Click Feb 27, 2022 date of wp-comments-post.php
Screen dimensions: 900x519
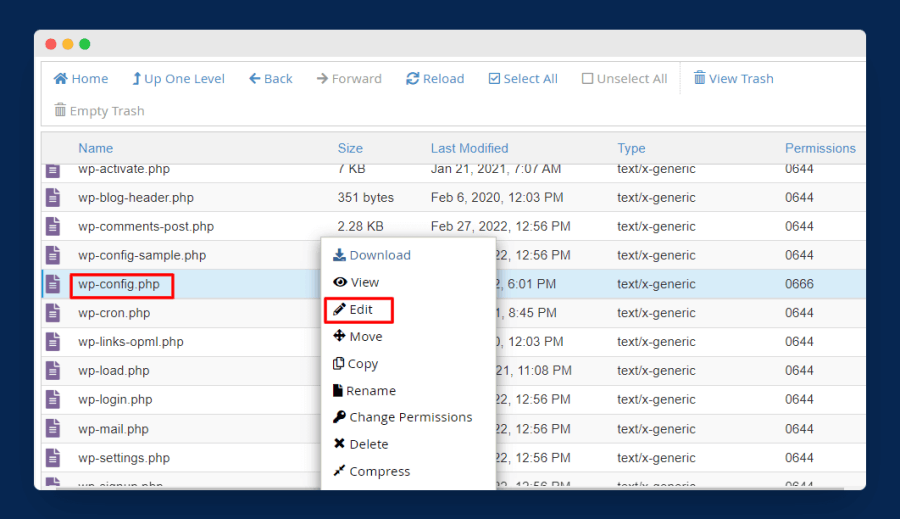click(x=501, y=226)
